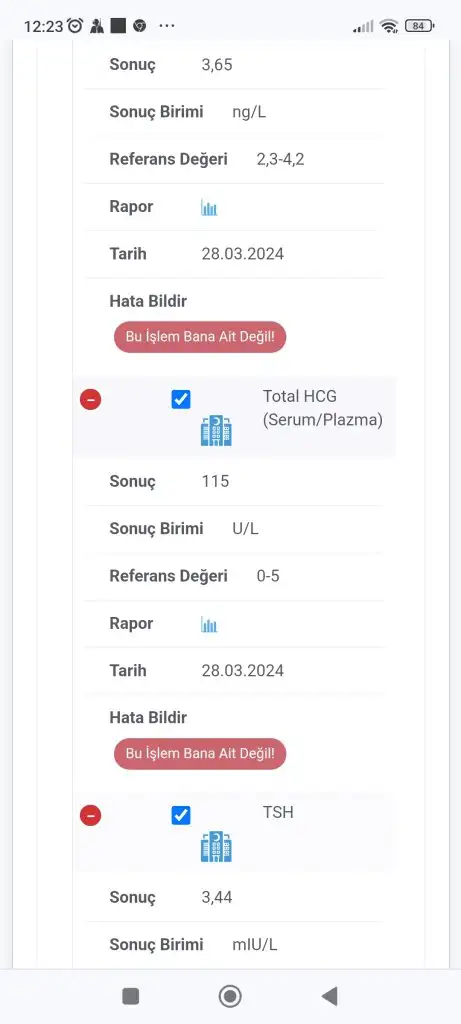The height and width of the screenshot is (1024, 461).
Task: Tap the Android back triangle button
Action: [330, 996]
